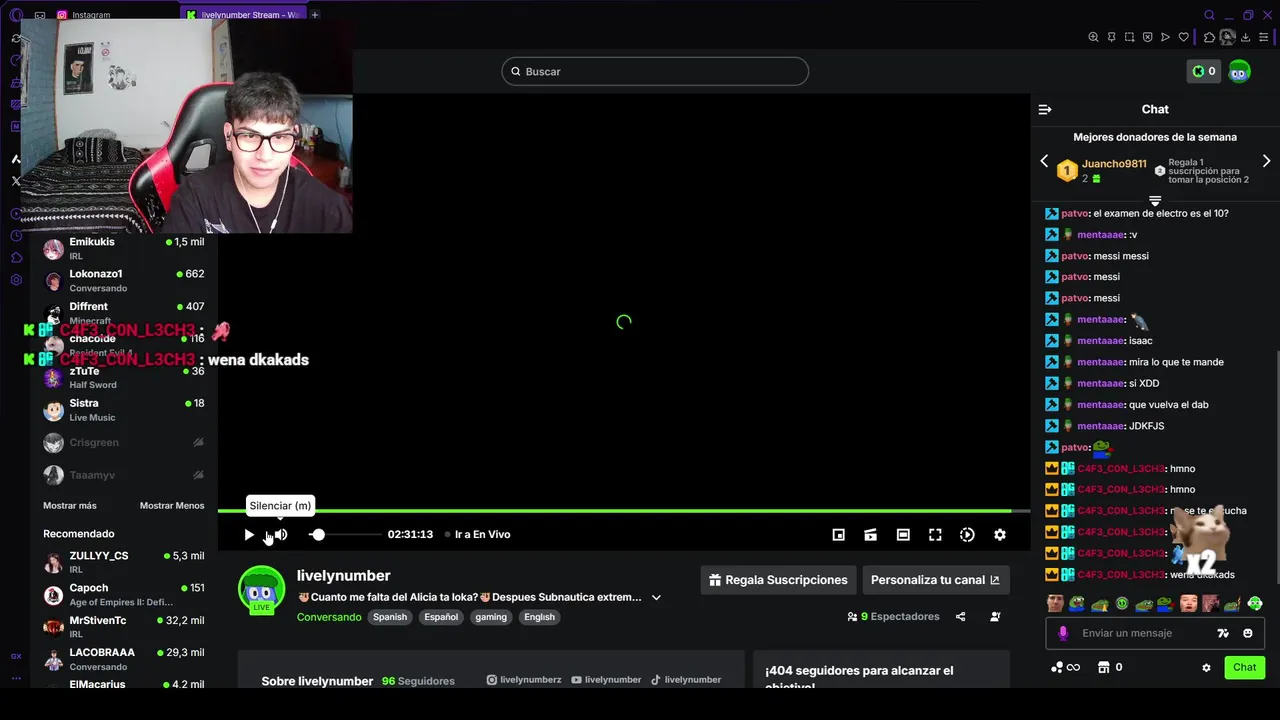
Task: Select the 'English' tag
Action: (x=539, y=617)
